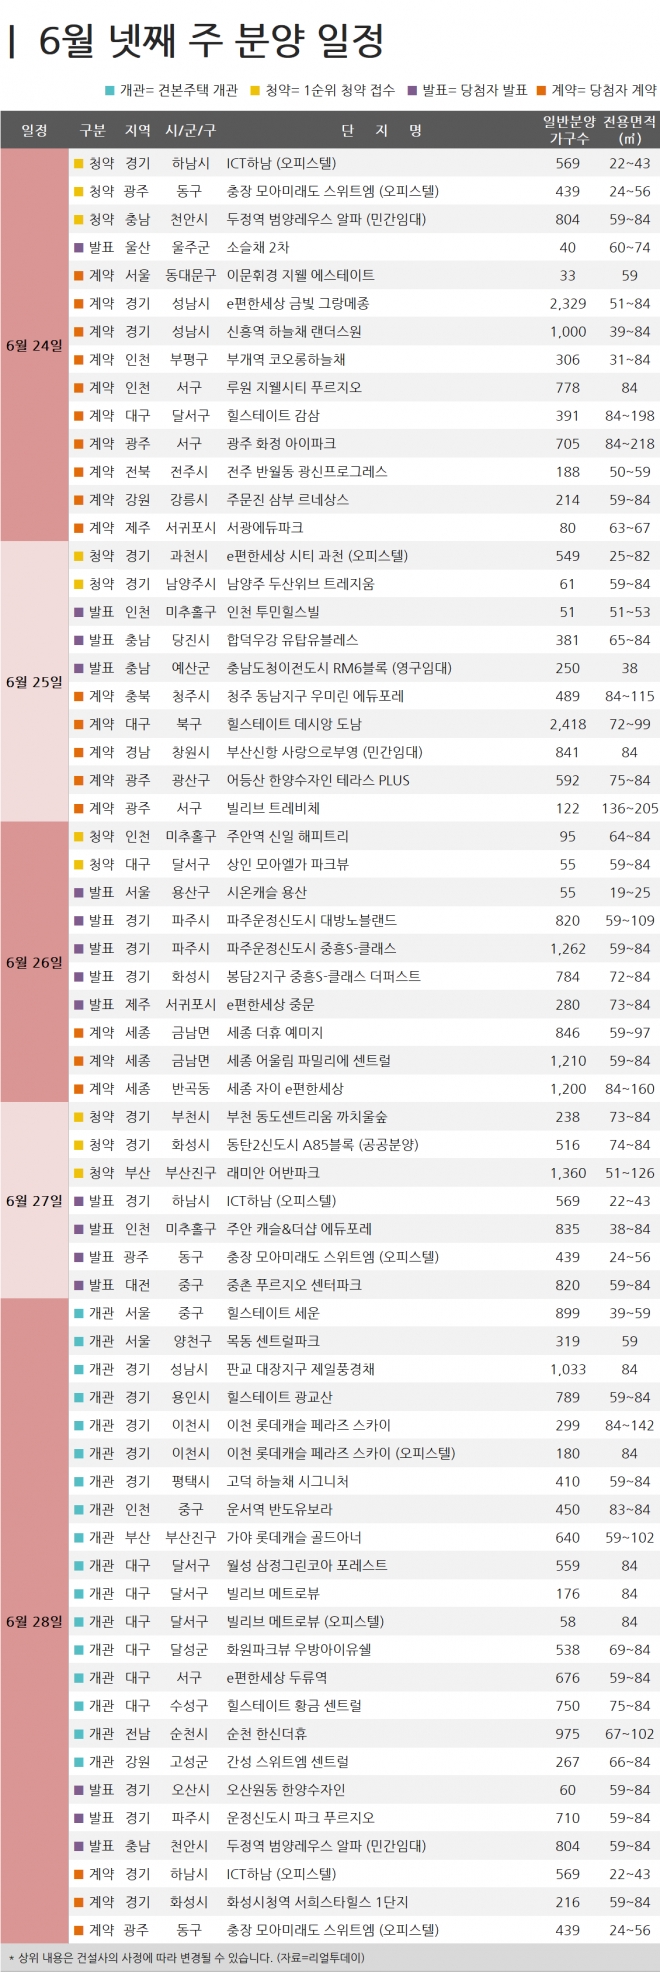Click '주안 캐슬&더샵 에듀포레' complex name
Viewport: 660px width, 1972px height.
click(x=299, y=1229)
